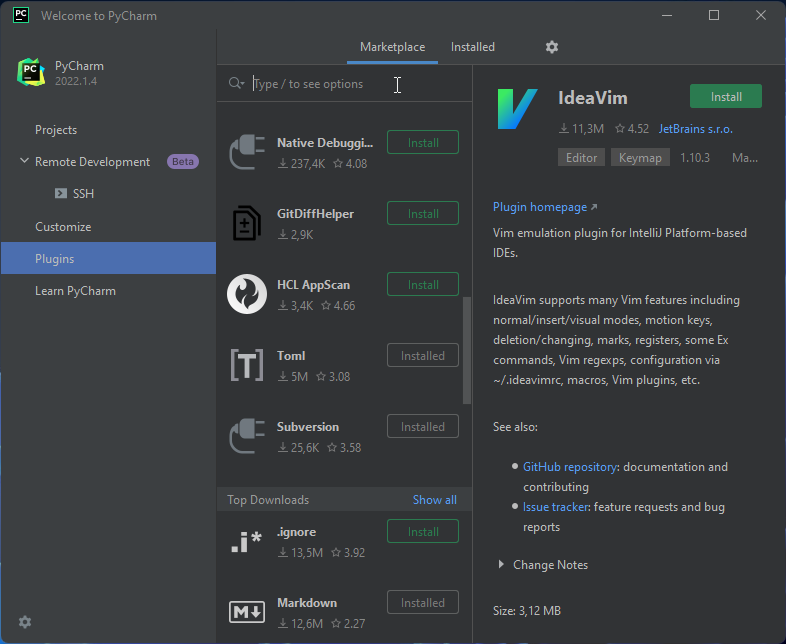786x644 pixels.
Task: Open plugin settings gear beside Installed tab
Action: click(552, 47)
